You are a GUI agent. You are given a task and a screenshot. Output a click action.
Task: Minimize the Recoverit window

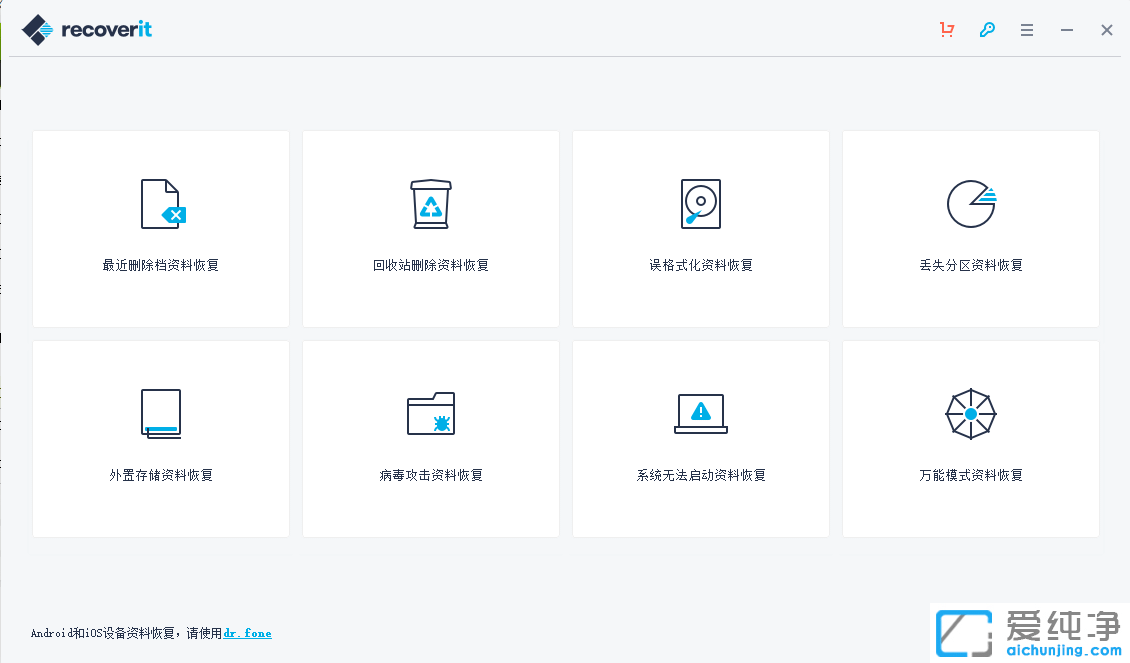click(1067, 30)
